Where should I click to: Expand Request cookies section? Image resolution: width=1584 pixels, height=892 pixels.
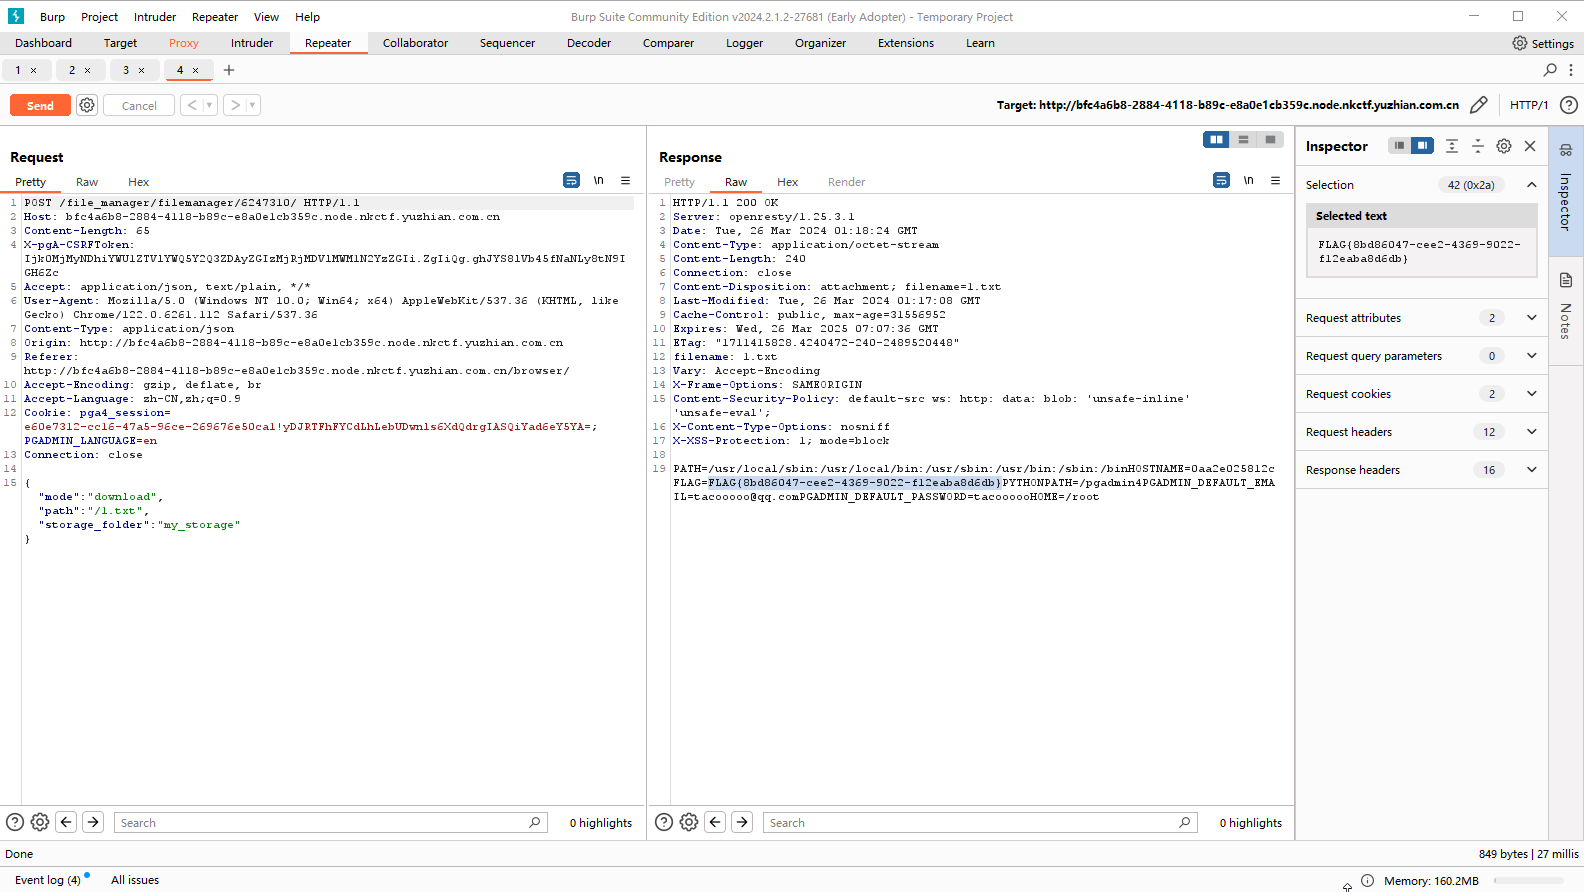pyautogui.click(x=1531, y=394)
